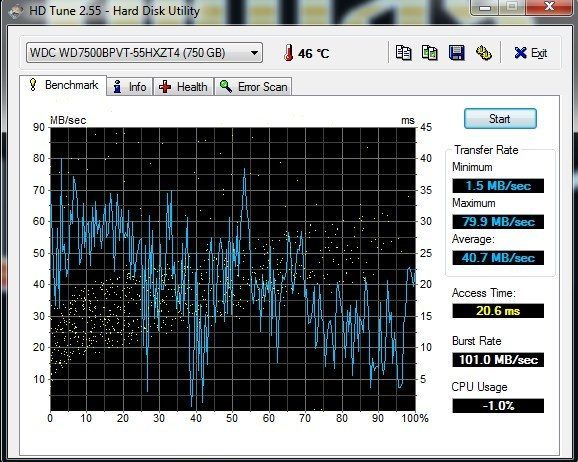Switch to the Health tab
This screenshot has height=462, width=578.
point(183,87)
